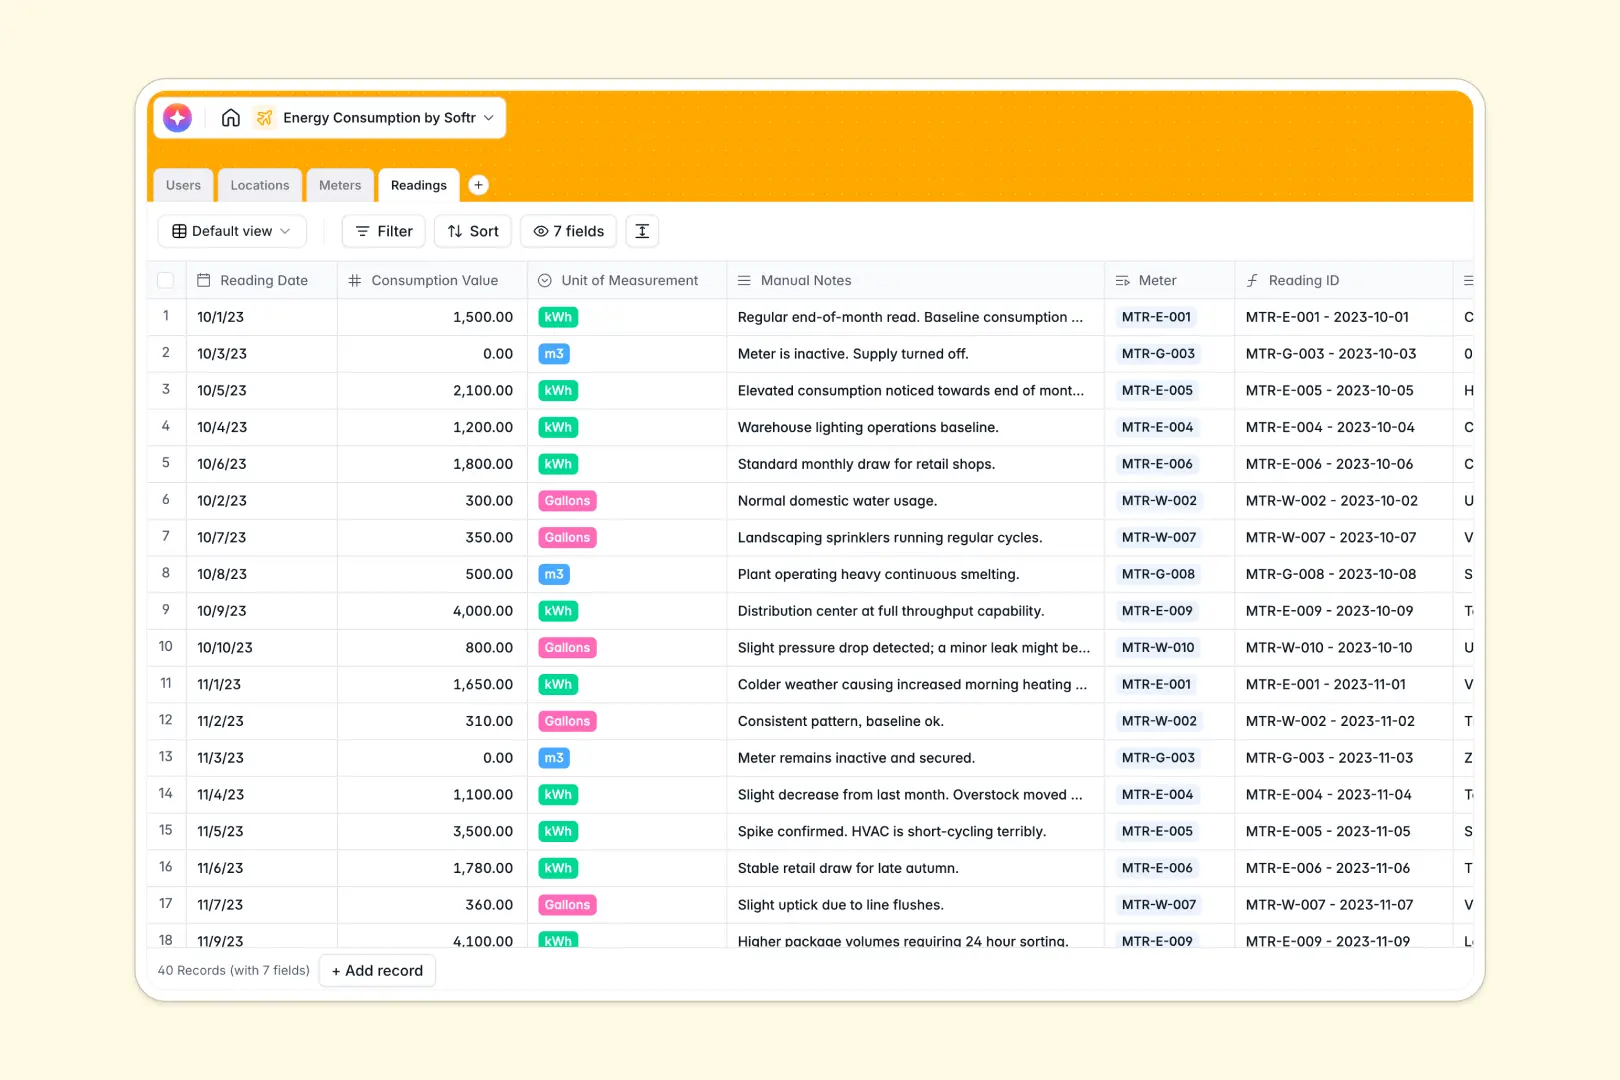This screenshot has width=1620, height=1080.
Task: Click the Reading Date column header
Action: click(x=262, y=281)
